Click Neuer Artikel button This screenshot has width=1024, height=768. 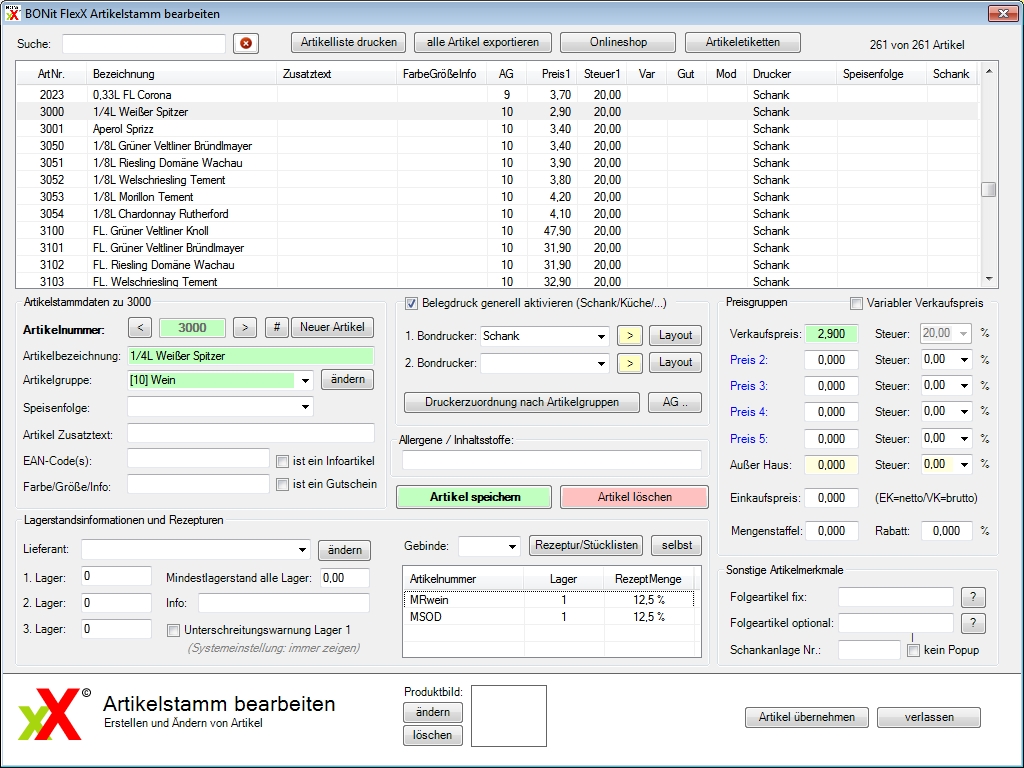click(x=332, y=327)
